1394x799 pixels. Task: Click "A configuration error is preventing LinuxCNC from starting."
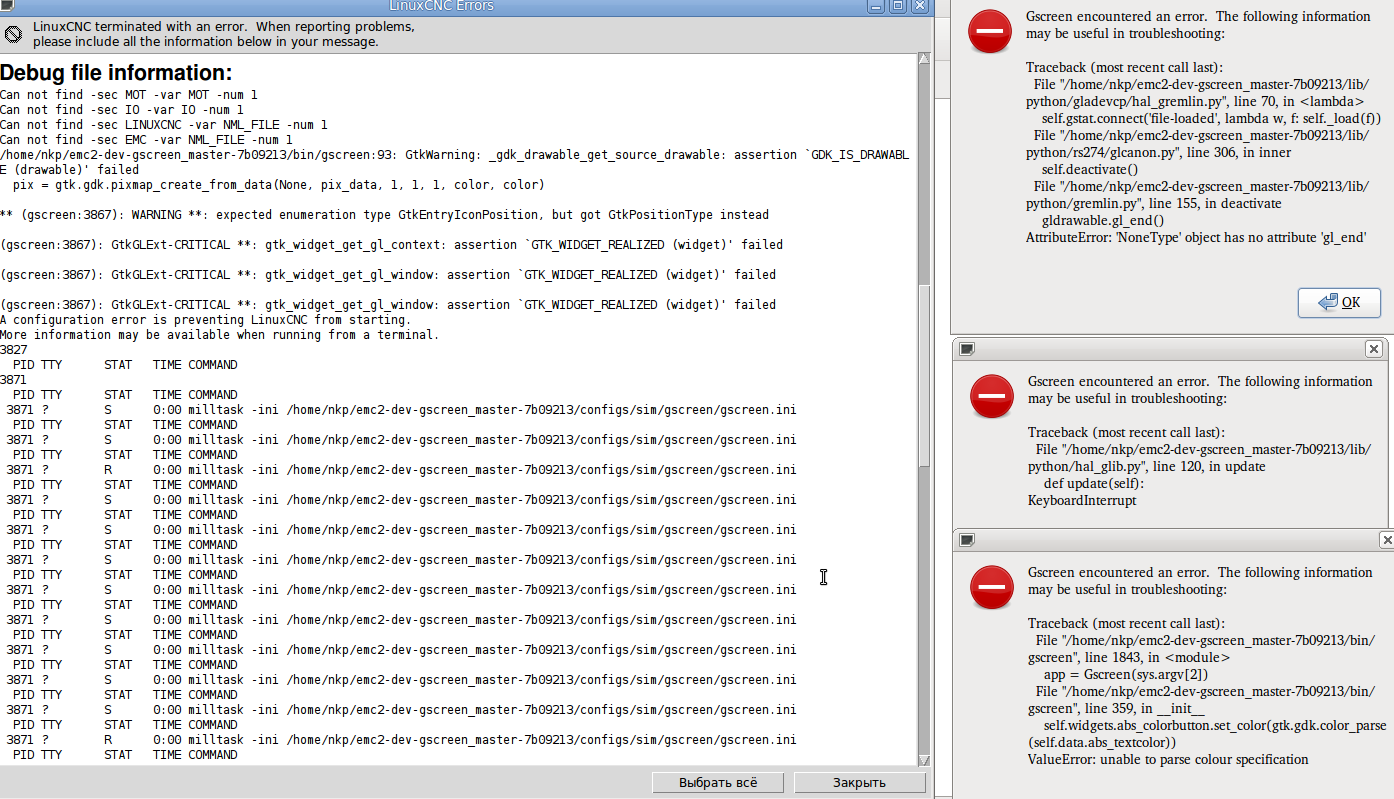click(206, 320)
